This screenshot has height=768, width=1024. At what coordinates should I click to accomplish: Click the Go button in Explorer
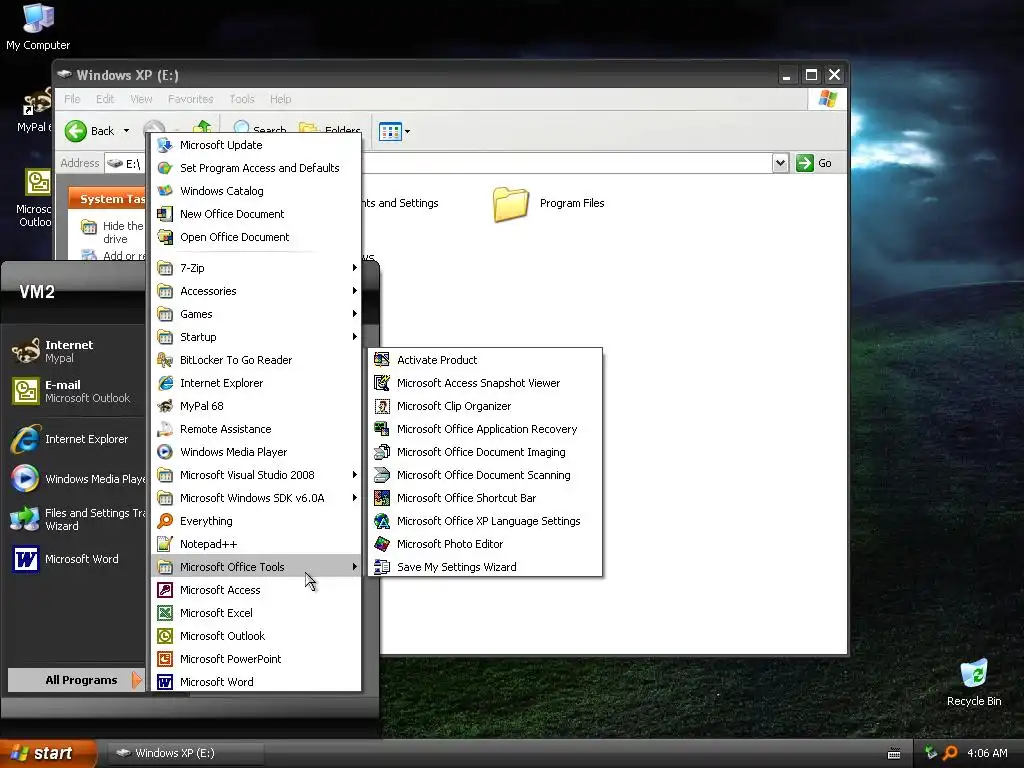(x=814, y=163)
